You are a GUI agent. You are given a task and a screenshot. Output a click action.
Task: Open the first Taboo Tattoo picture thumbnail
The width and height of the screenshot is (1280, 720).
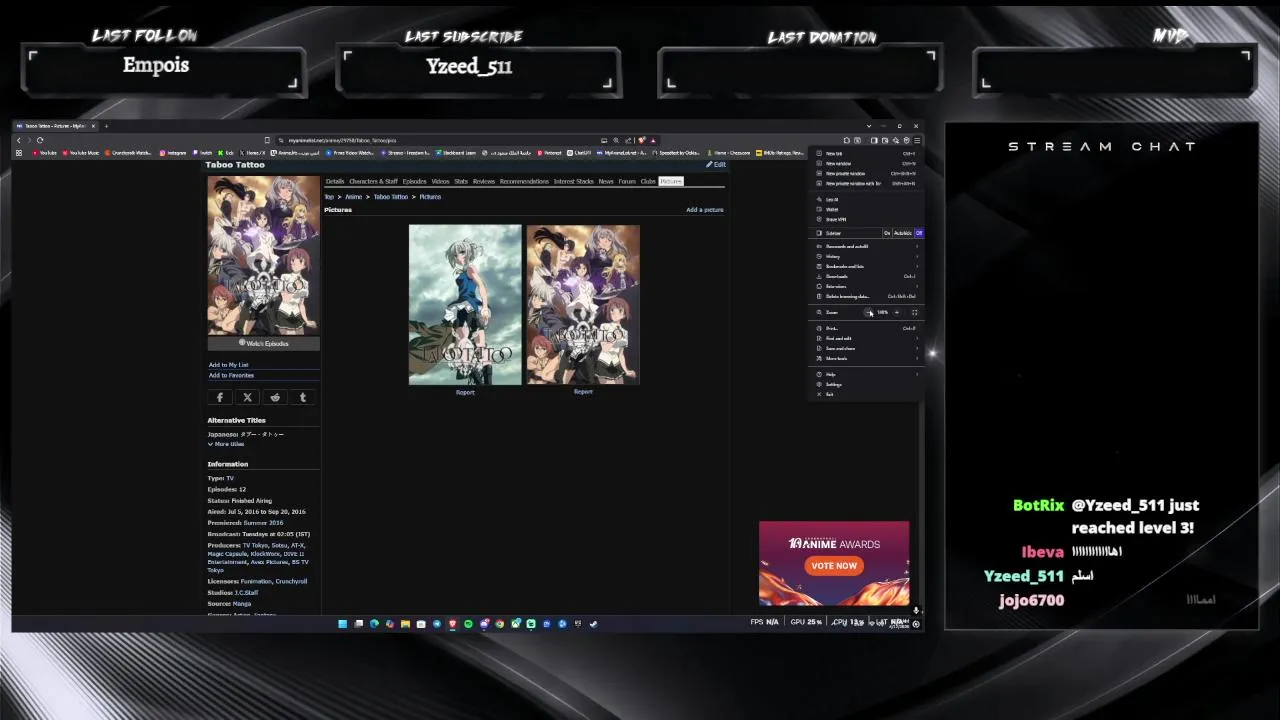465,305
